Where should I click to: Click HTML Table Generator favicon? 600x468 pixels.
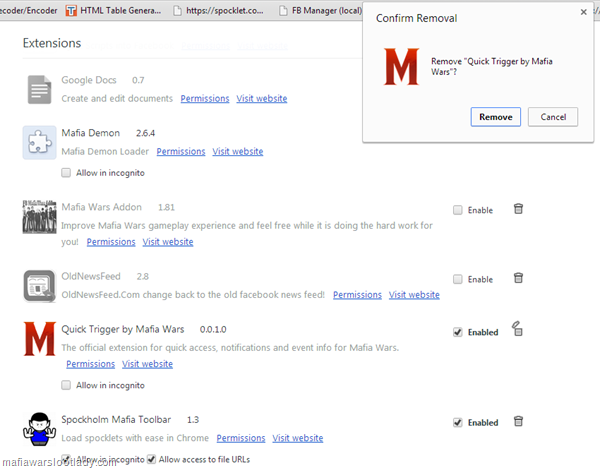click(x=71, y=11)
